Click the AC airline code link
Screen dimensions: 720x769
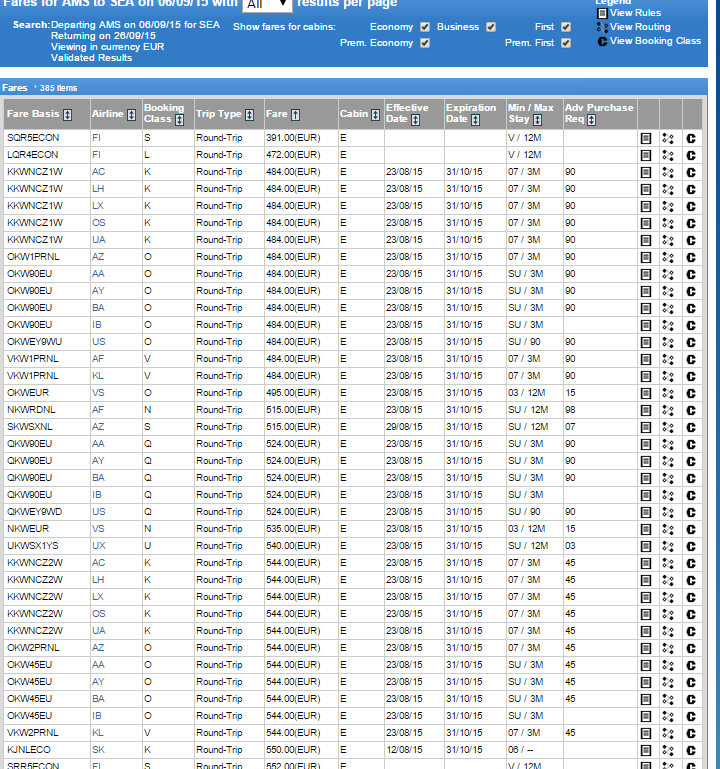(97, 172)
